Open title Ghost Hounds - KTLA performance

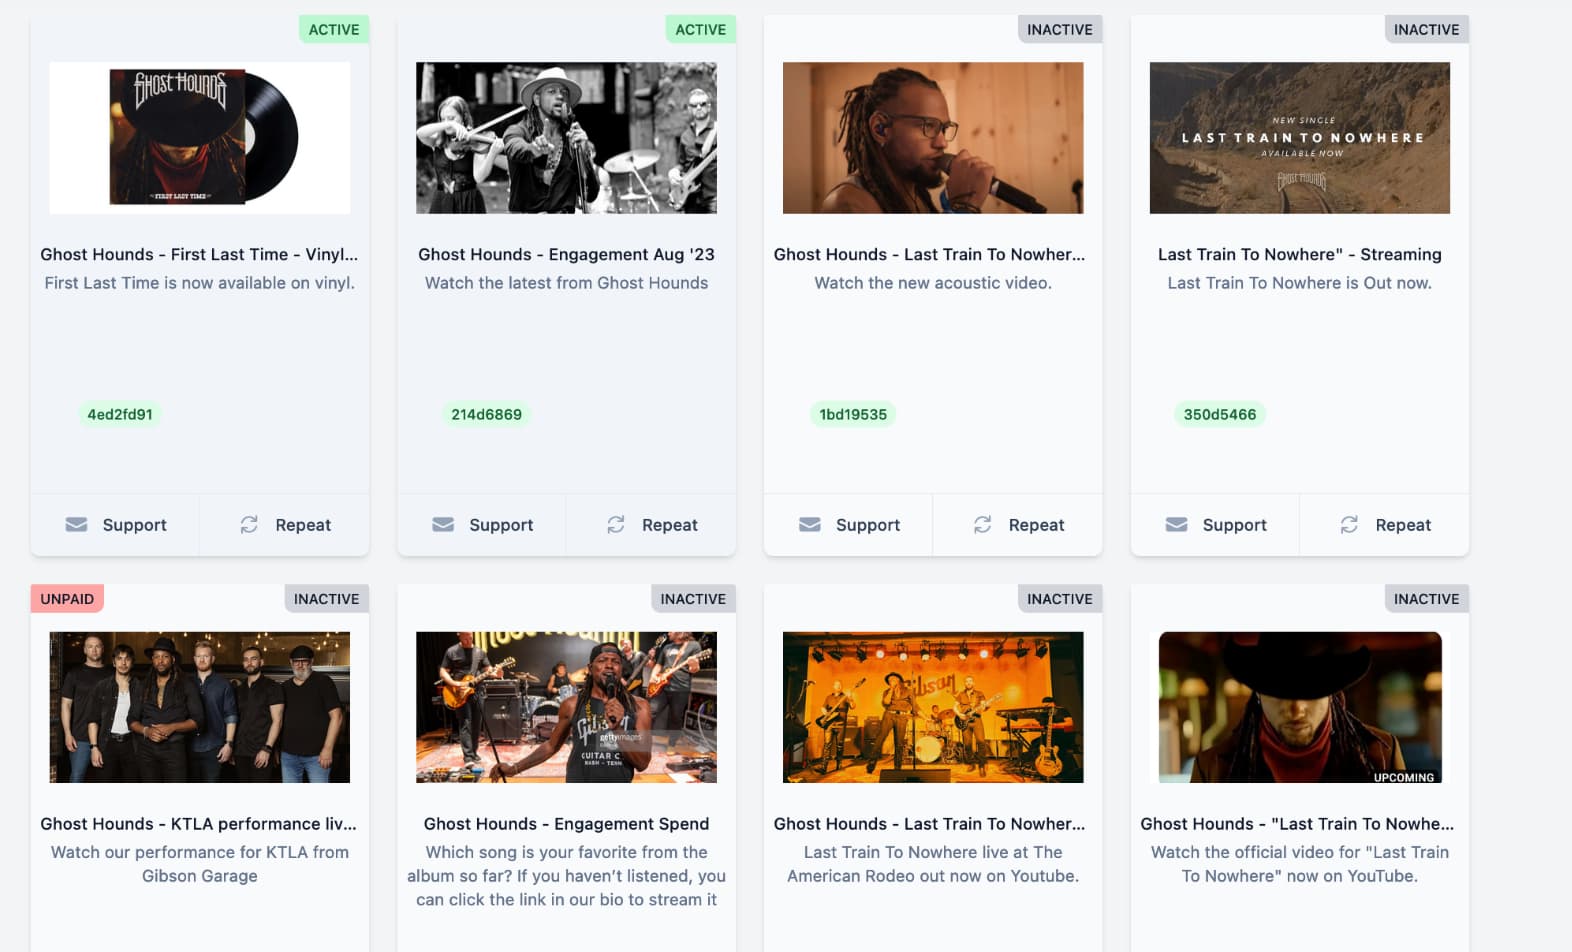[x=198, y=824]
